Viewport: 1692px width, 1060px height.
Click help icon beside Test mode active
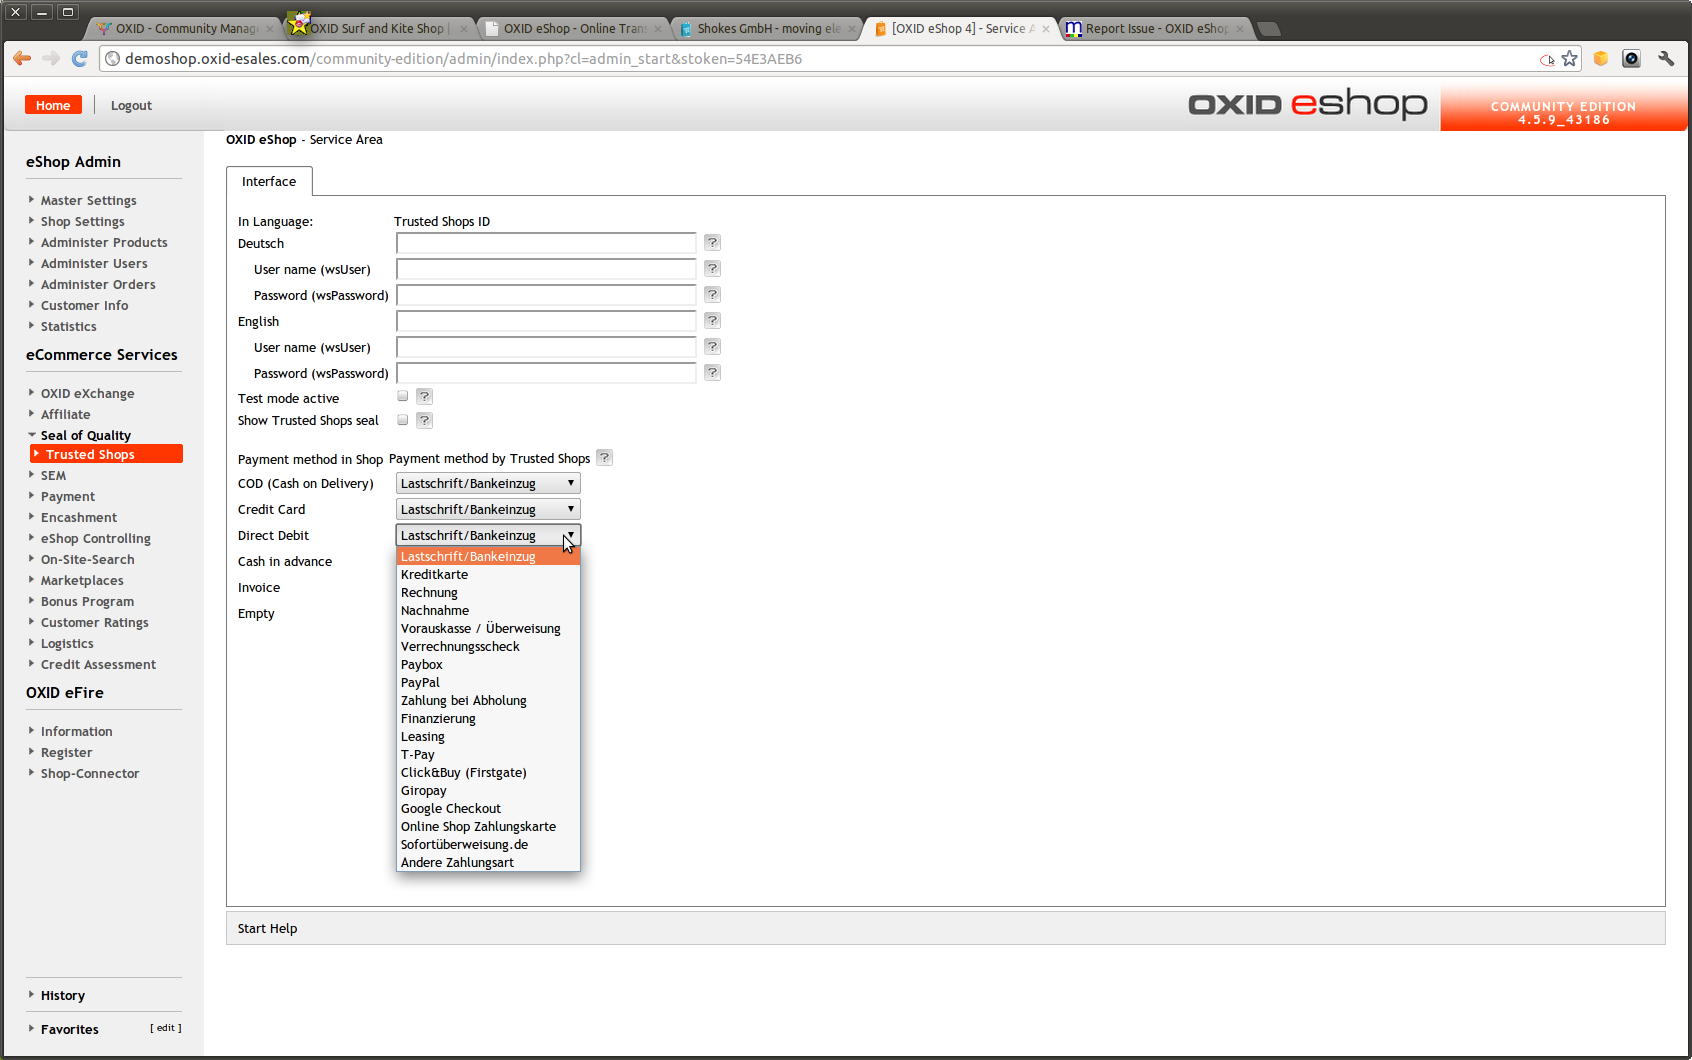tap(425, 397)
